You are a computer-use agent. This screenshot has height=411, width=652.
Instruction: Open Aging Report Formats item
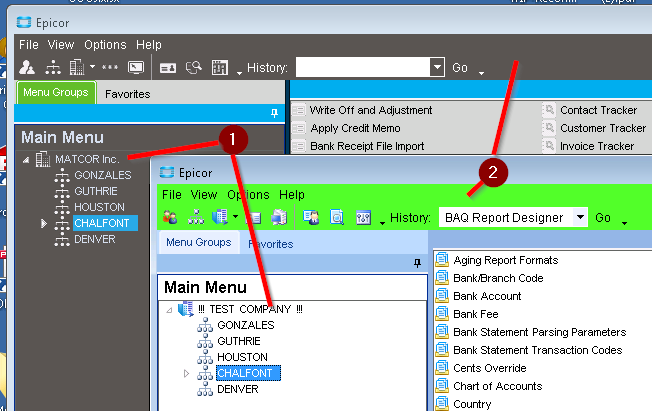[x=506, y=260]
